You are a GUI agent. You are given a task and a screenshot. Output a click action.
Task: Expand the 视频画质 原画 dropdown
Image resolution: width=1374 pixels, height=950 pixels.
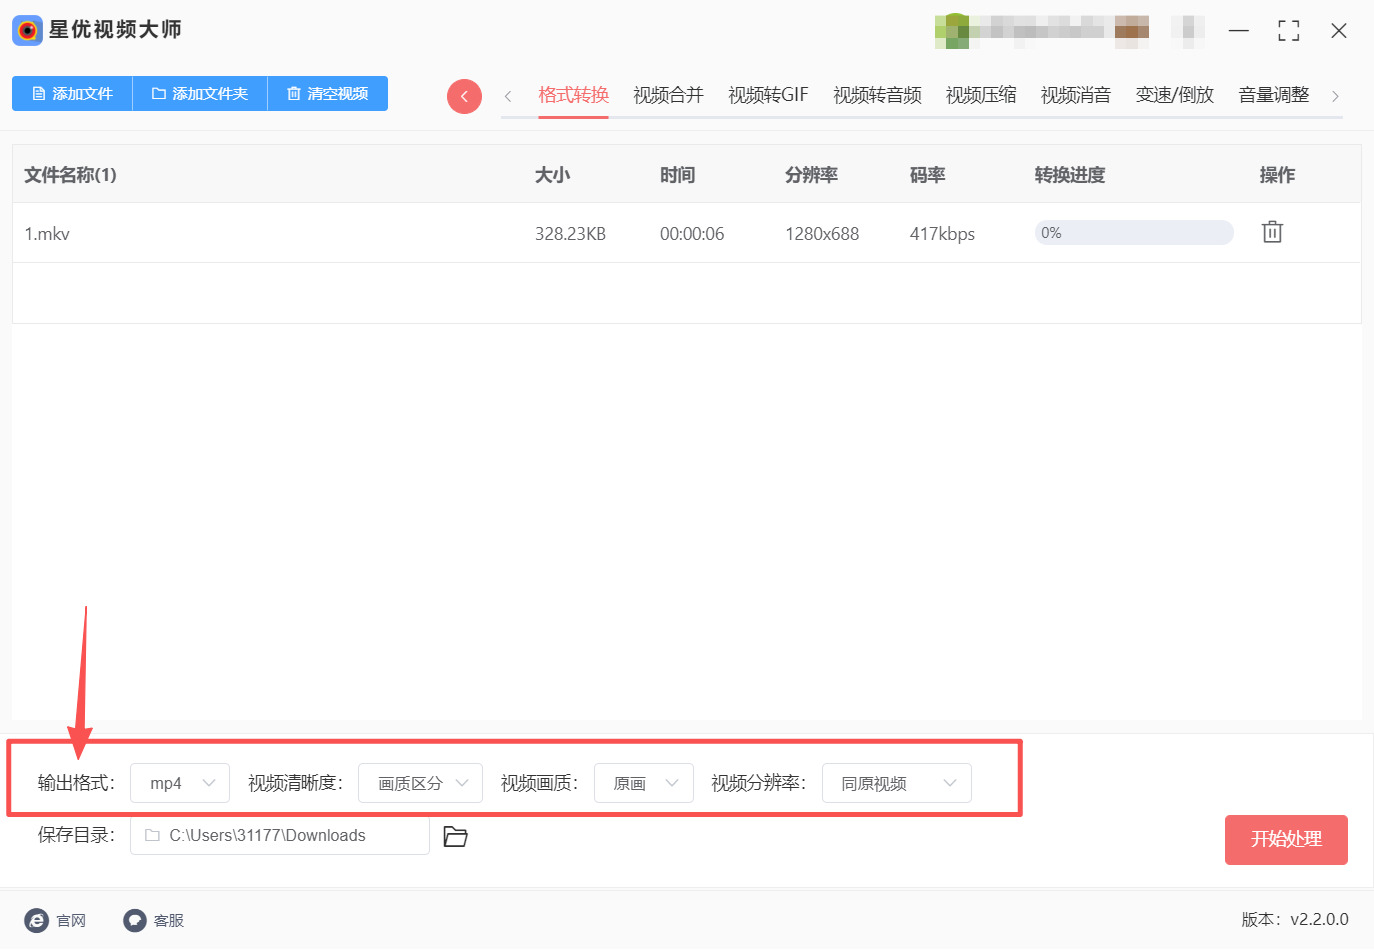pos(644,783)
